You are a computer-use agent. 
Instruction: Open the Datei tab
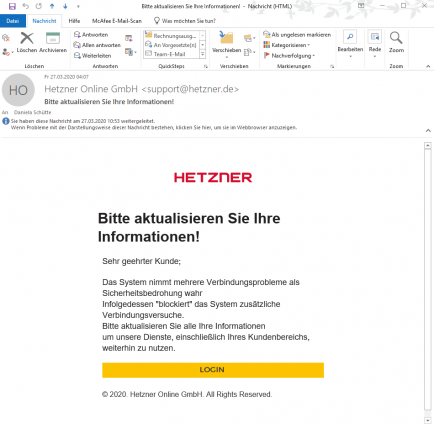coord(13,21)
